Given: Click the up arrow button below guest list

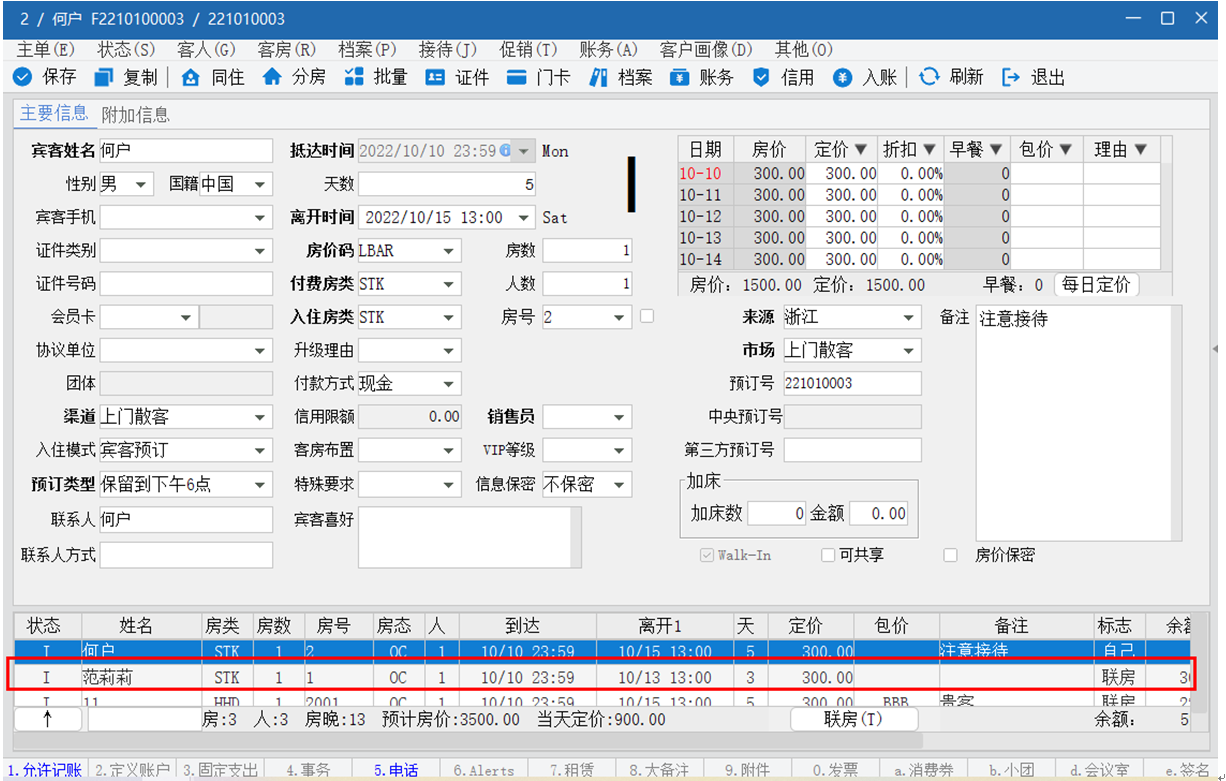Looking at the screenshot, I should [x=47, y=718].
